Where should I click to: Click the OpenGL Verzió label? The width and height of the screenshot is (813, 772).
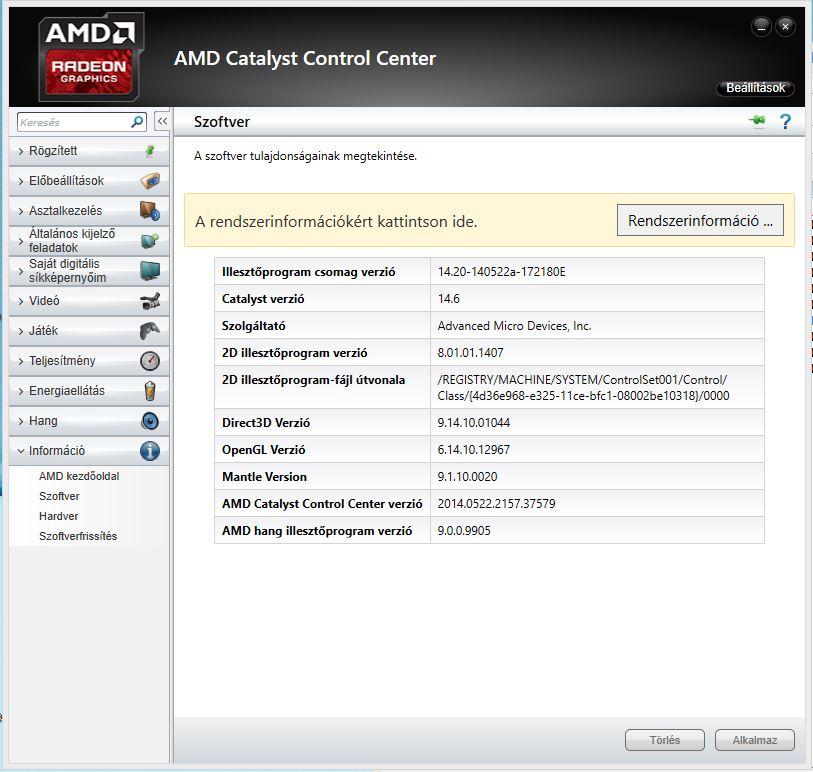click(x=263, y=450)
